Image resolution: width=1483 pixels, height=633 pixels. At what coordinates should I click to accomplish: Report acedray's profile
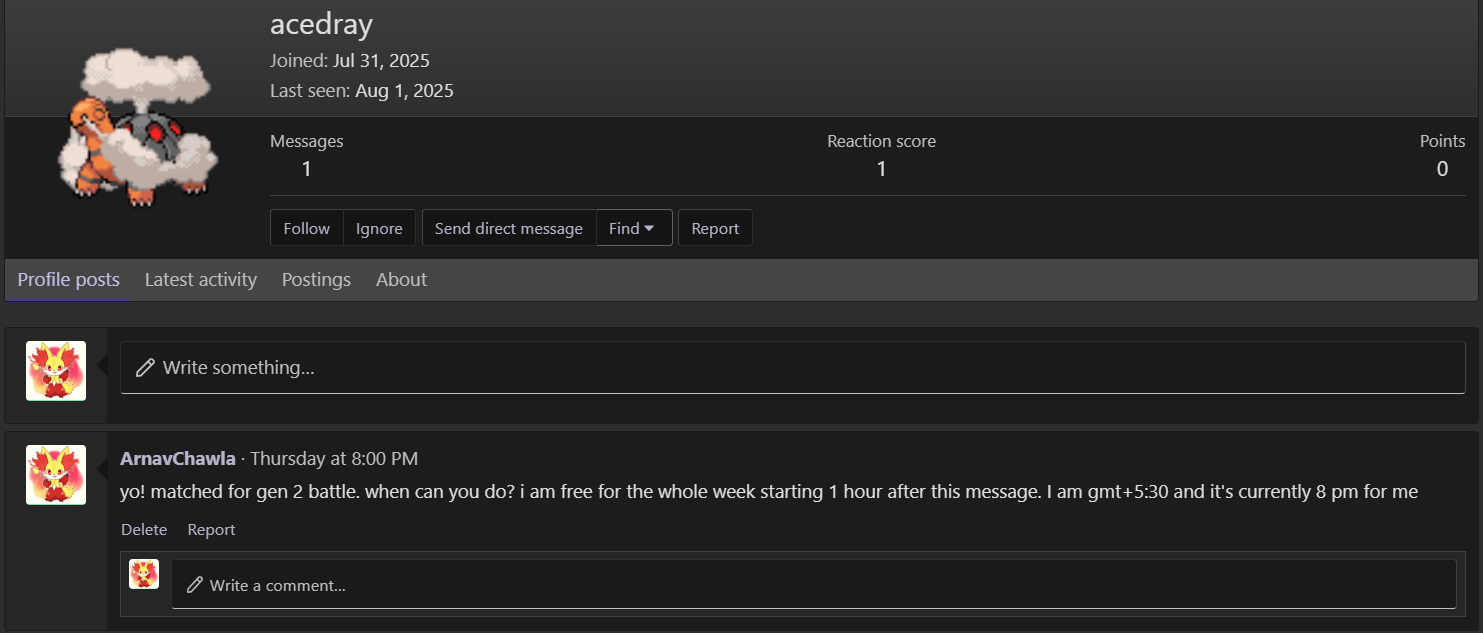715,228
